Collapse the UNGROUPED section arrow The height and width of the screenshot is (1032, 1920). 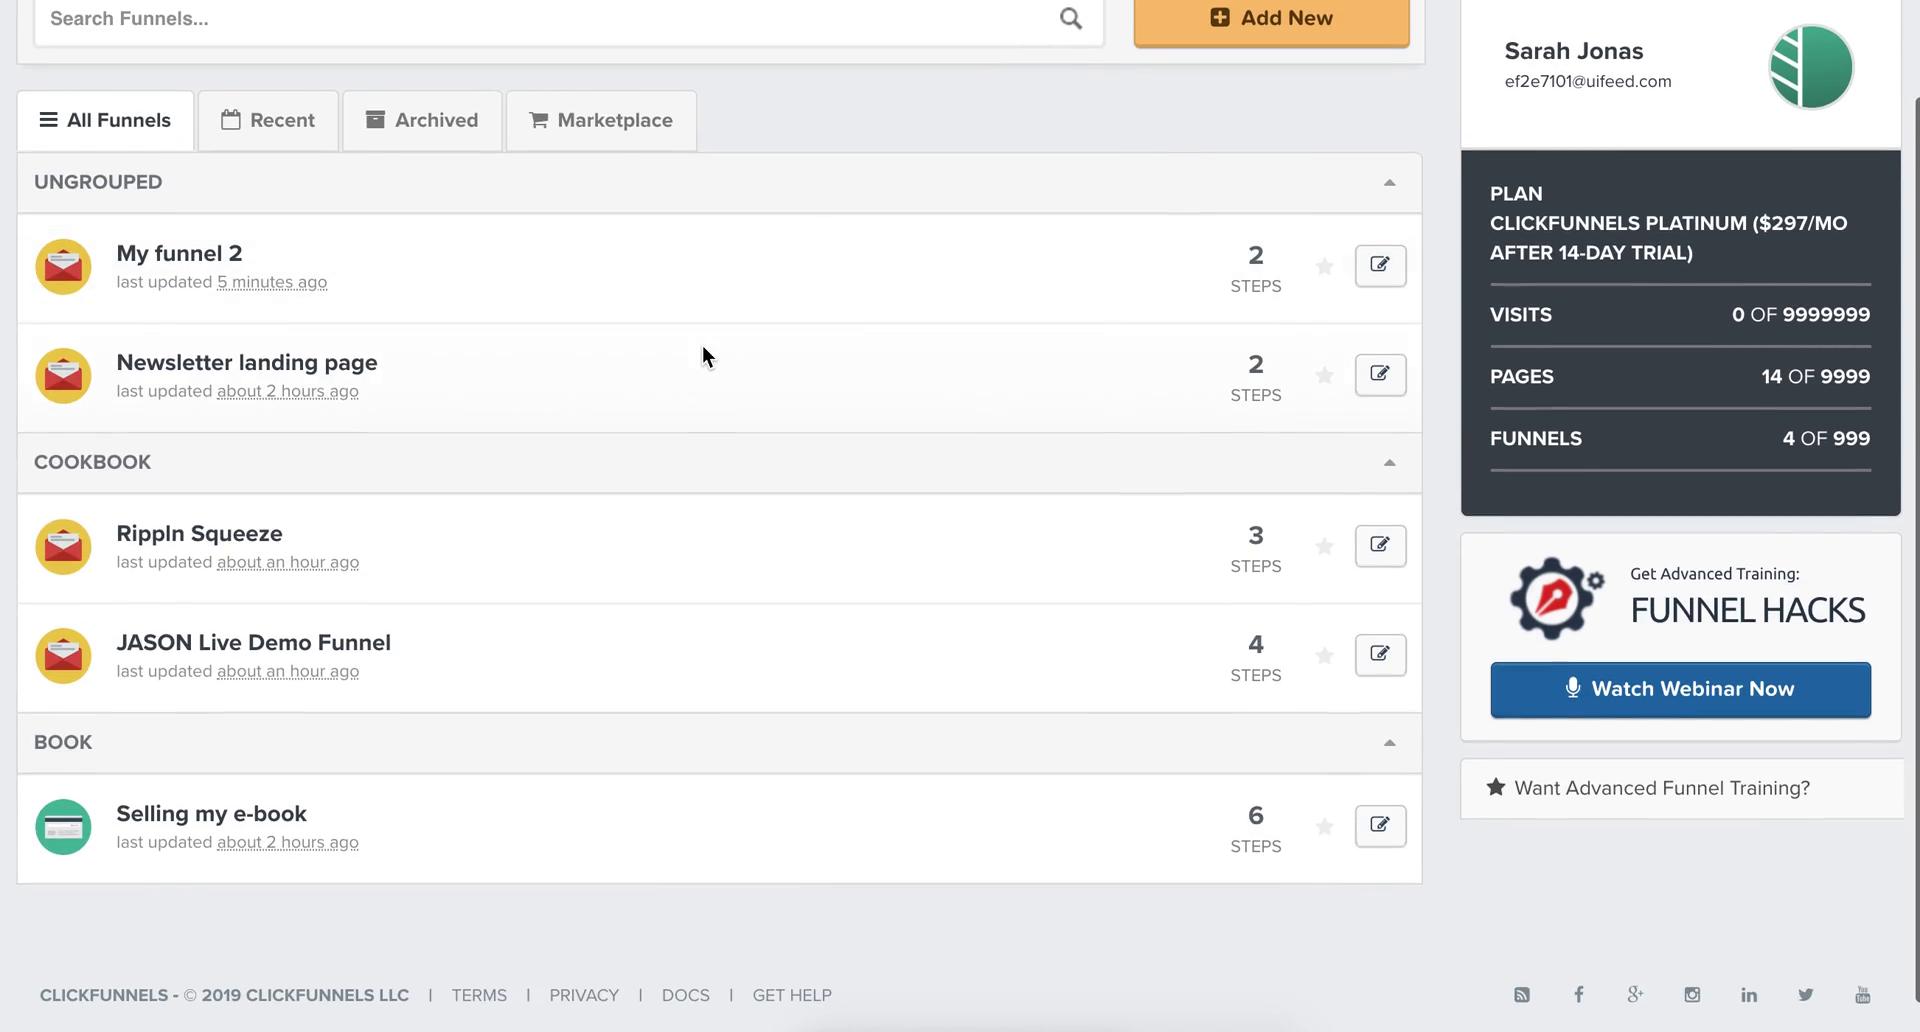[1389, 182]
